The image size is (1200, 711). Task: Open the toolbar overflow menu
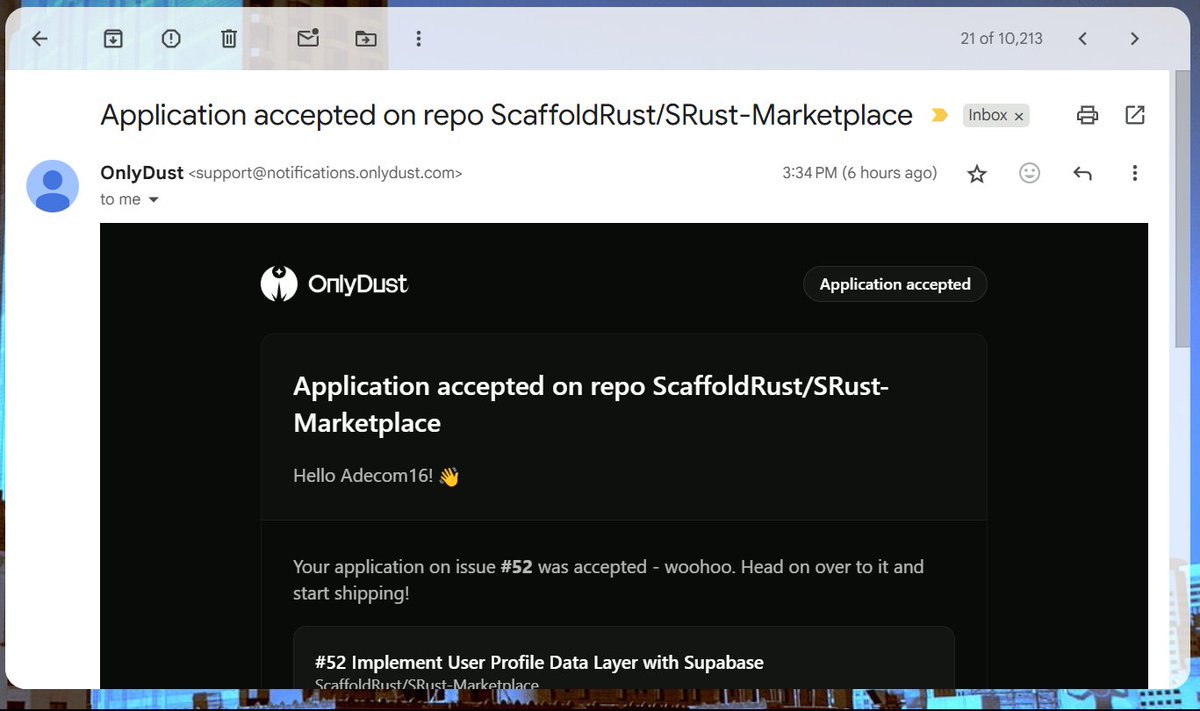418,38
